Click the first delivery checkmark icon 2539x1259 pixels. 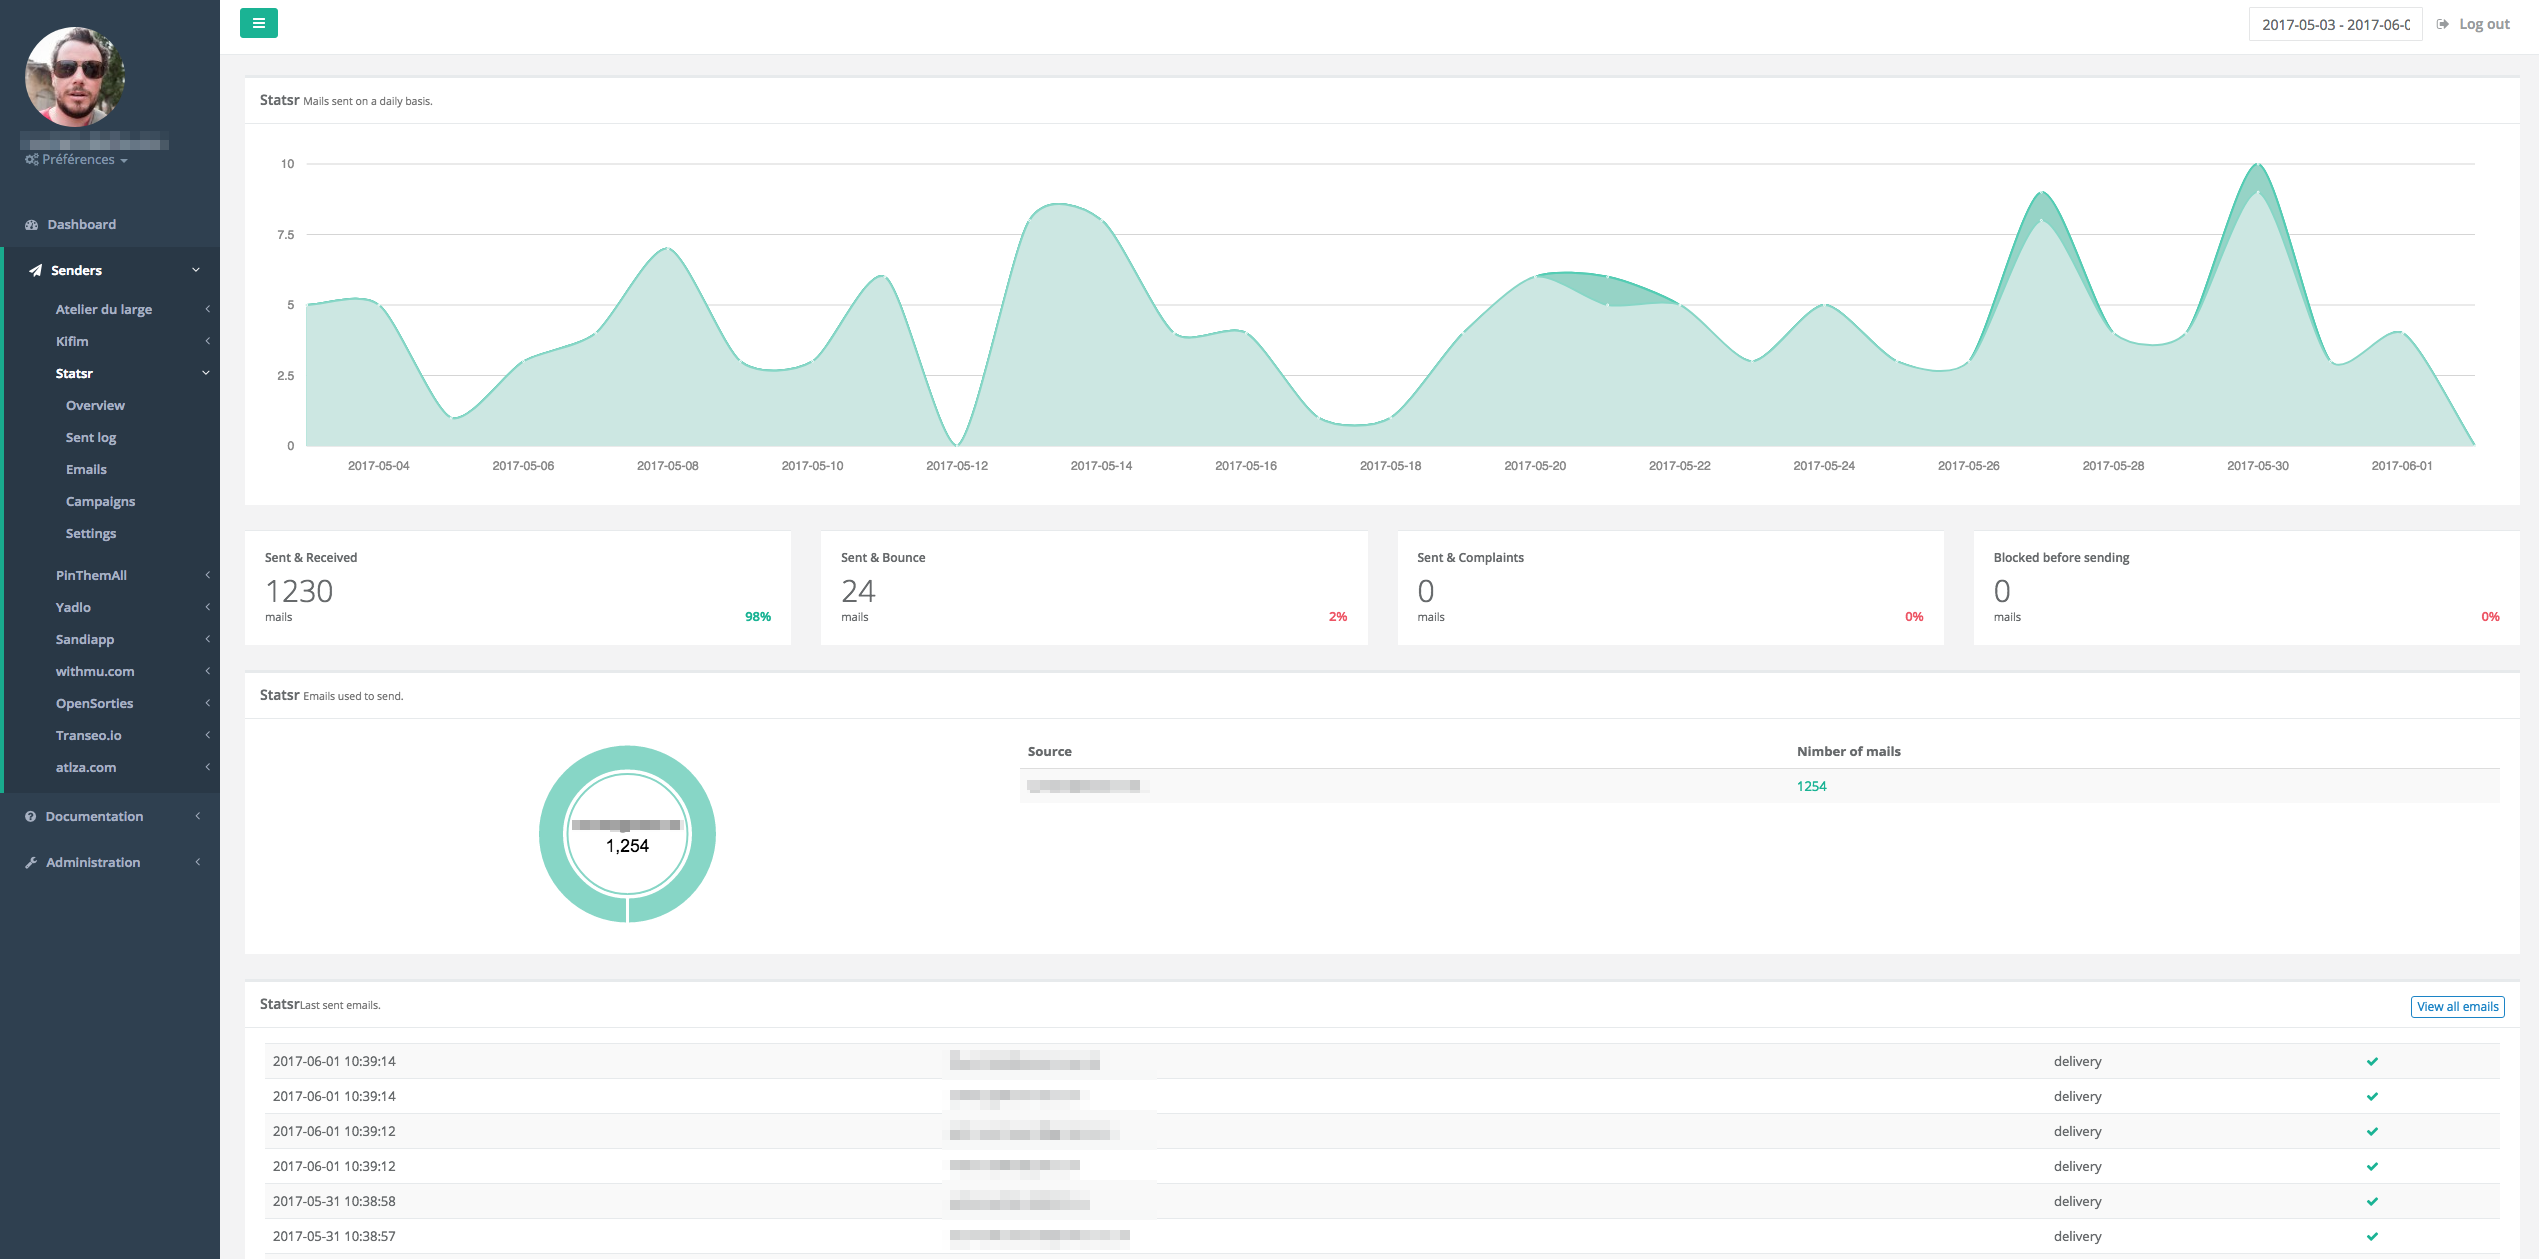point(2372,1062)
